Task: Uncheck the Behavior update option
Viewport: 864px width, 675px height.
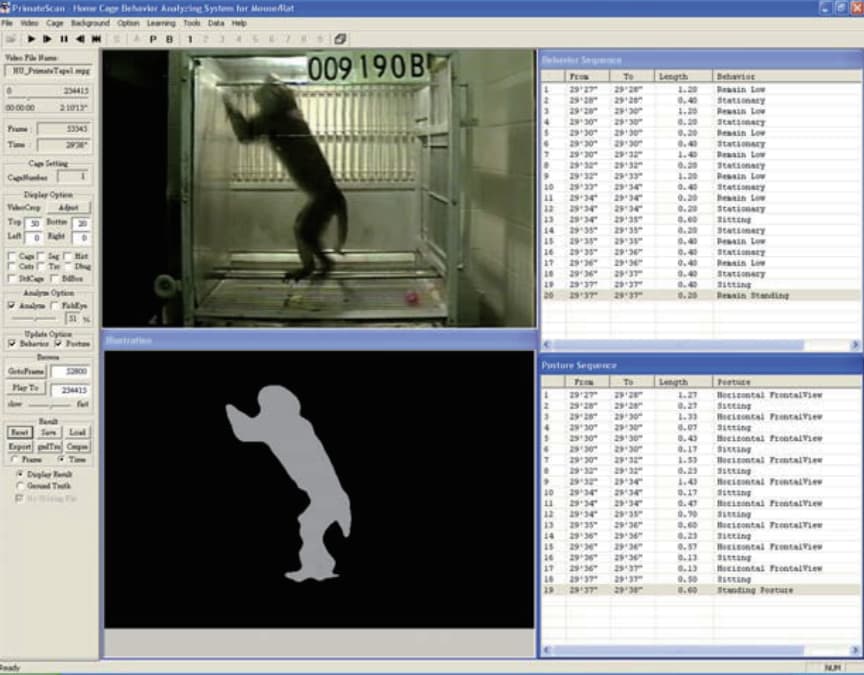Action: click(12, 343)
